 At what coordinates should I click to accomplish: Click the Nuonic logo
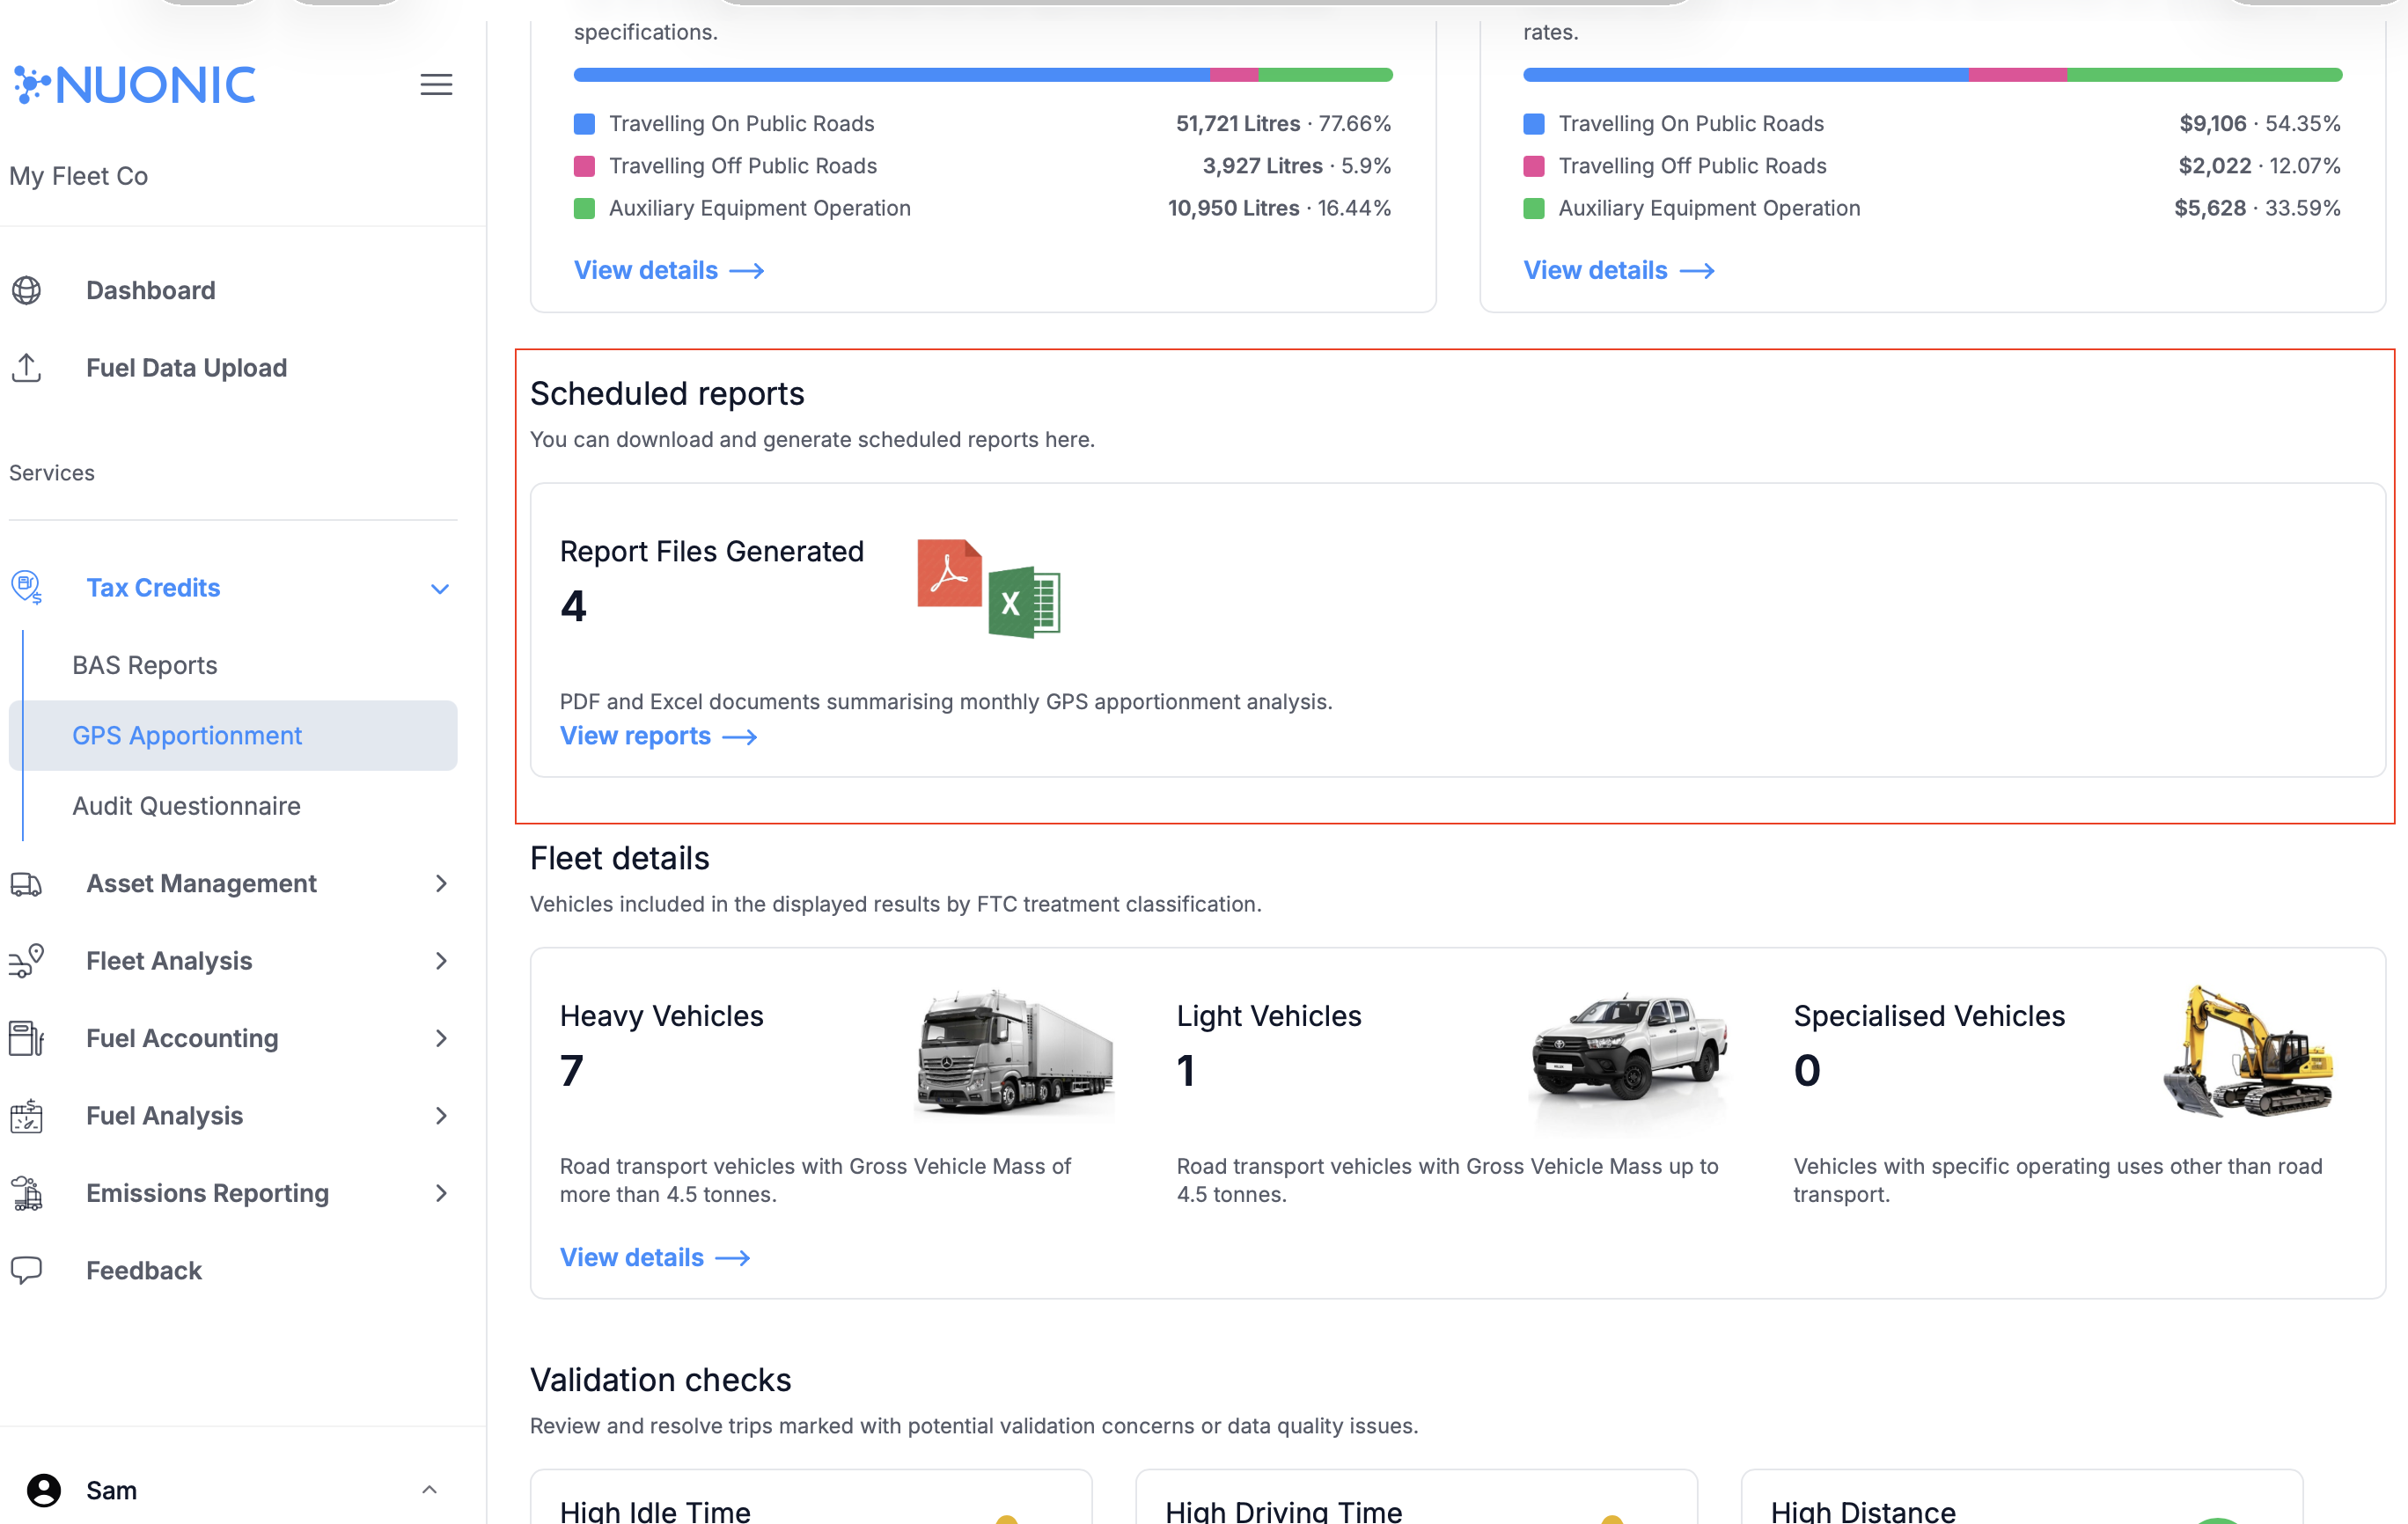point(133,84)
